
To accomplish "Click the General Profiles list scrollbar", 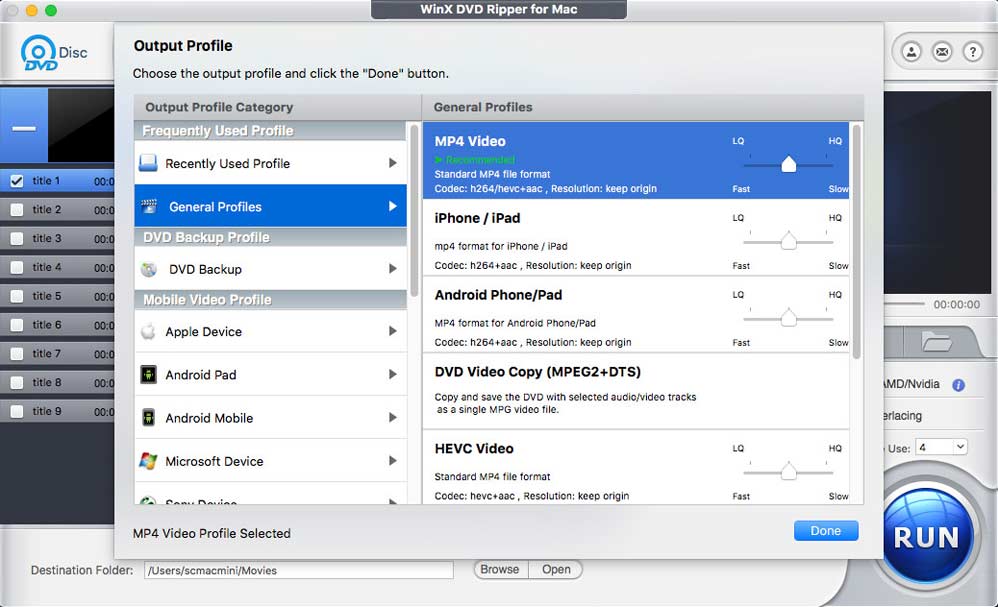I will click(x=856, y=242).
